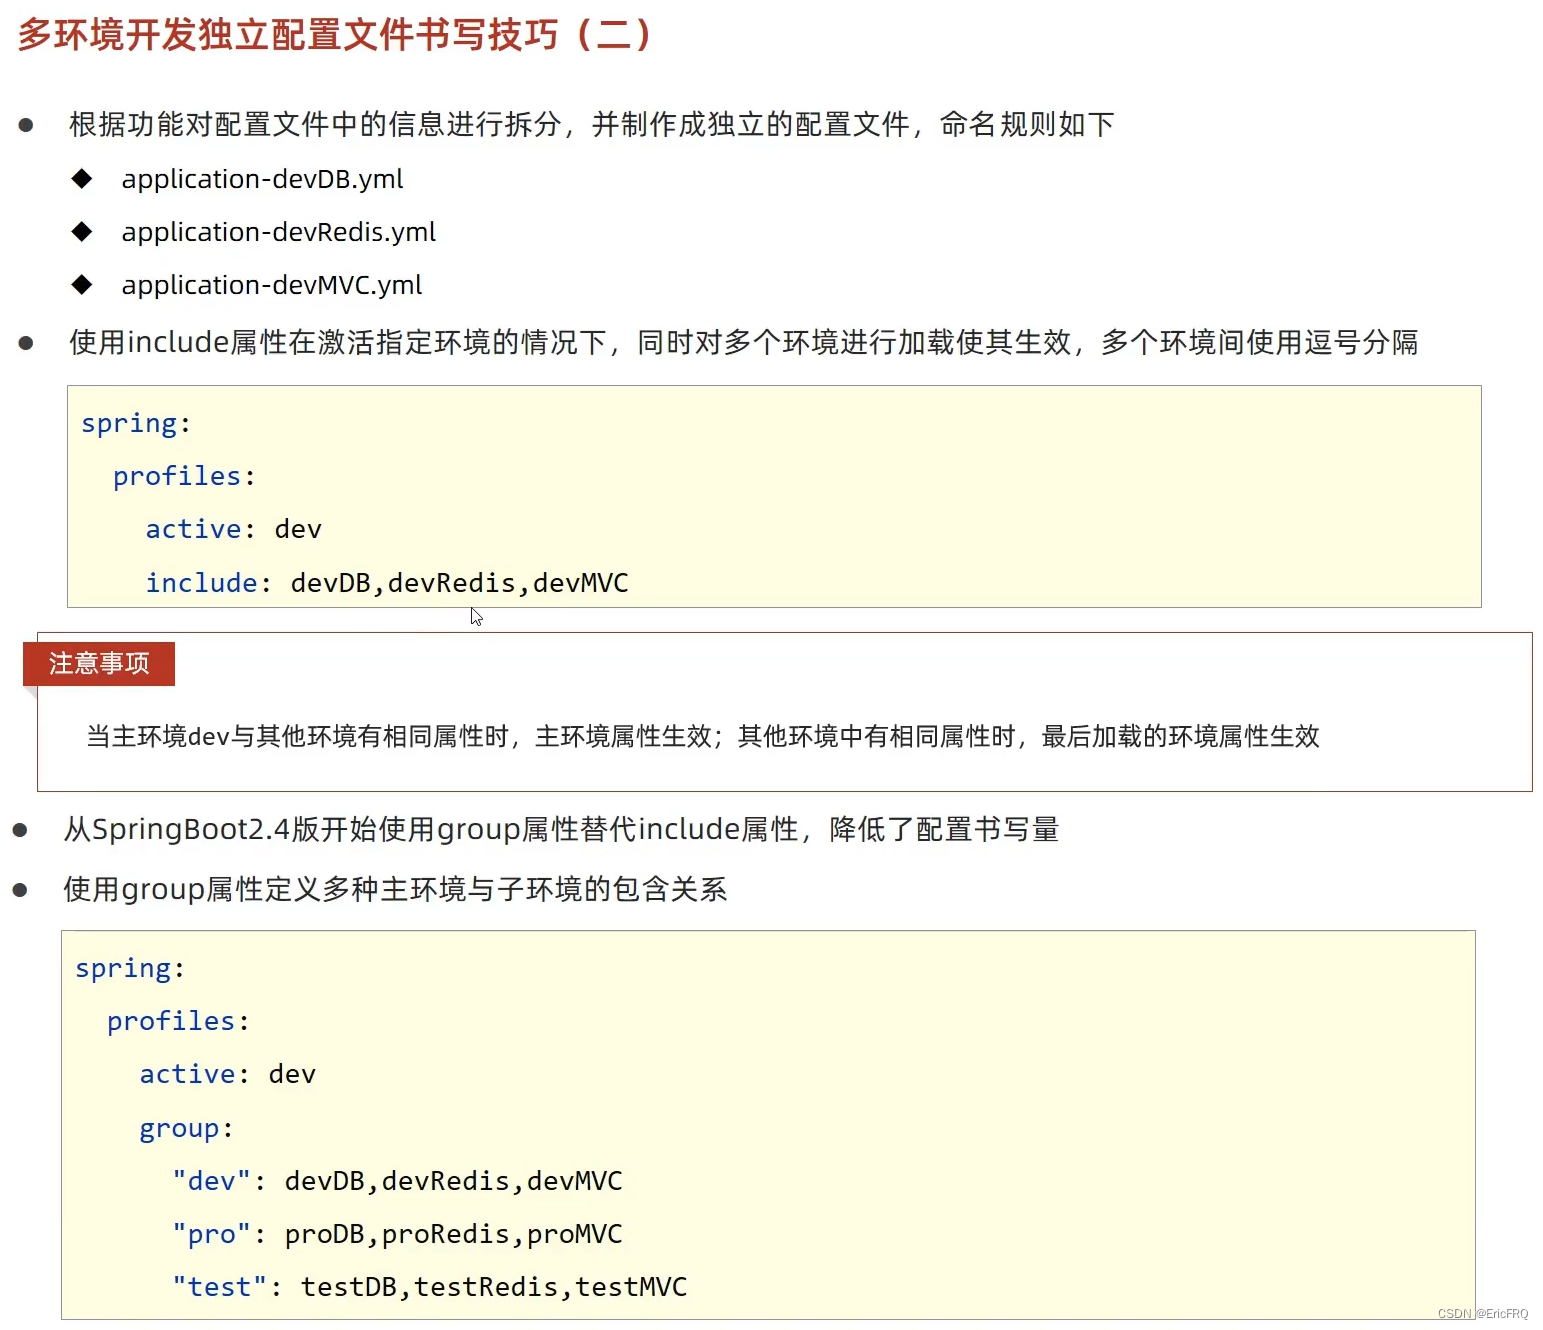Click the line 使用group属性定义多种主环境

pos(395,889)
